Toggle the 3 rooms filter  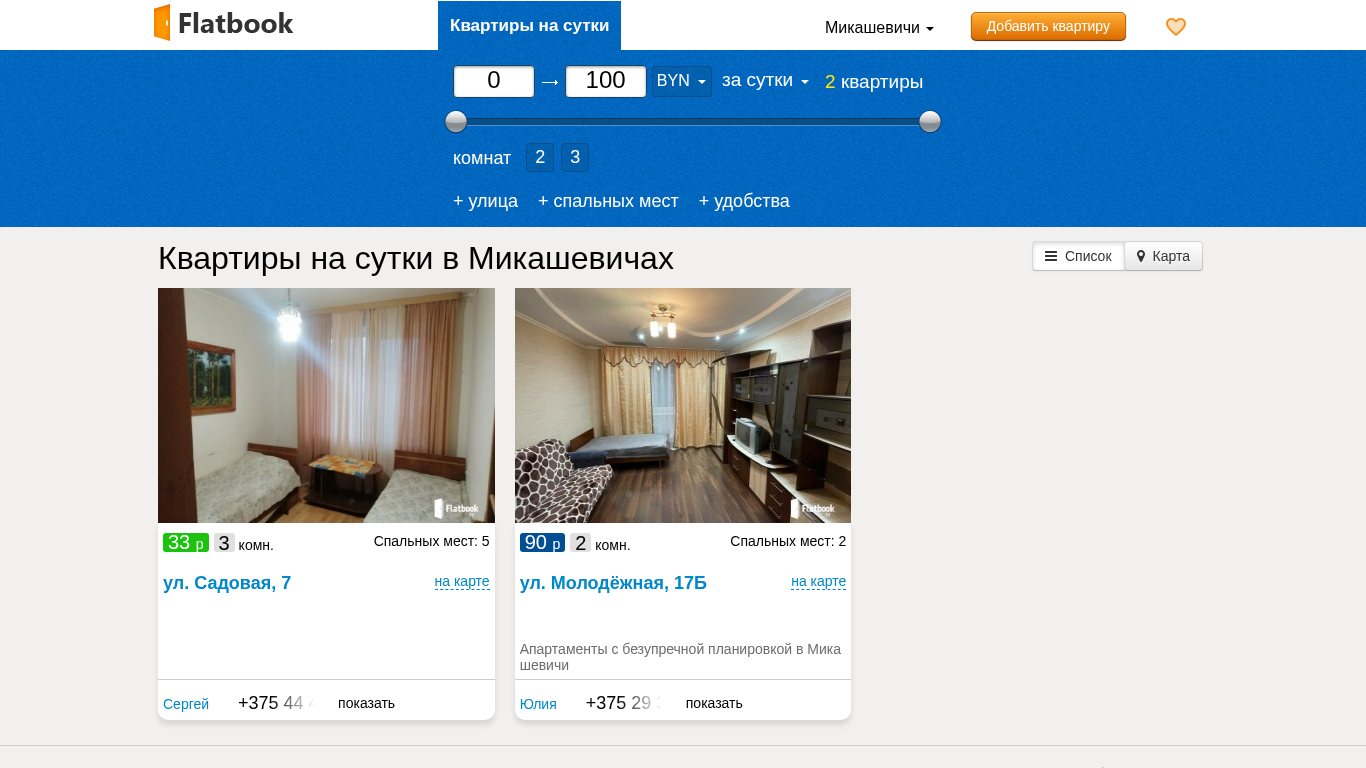575,157
